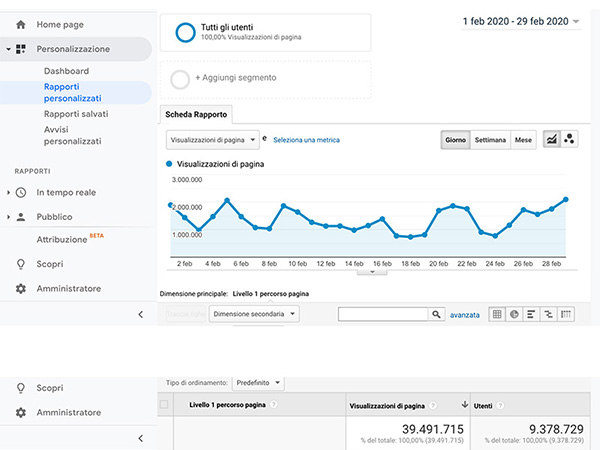The width and height of the screenshot is (600, 450).
Task: Click Seleziona una metrica link
Action: 307,140
